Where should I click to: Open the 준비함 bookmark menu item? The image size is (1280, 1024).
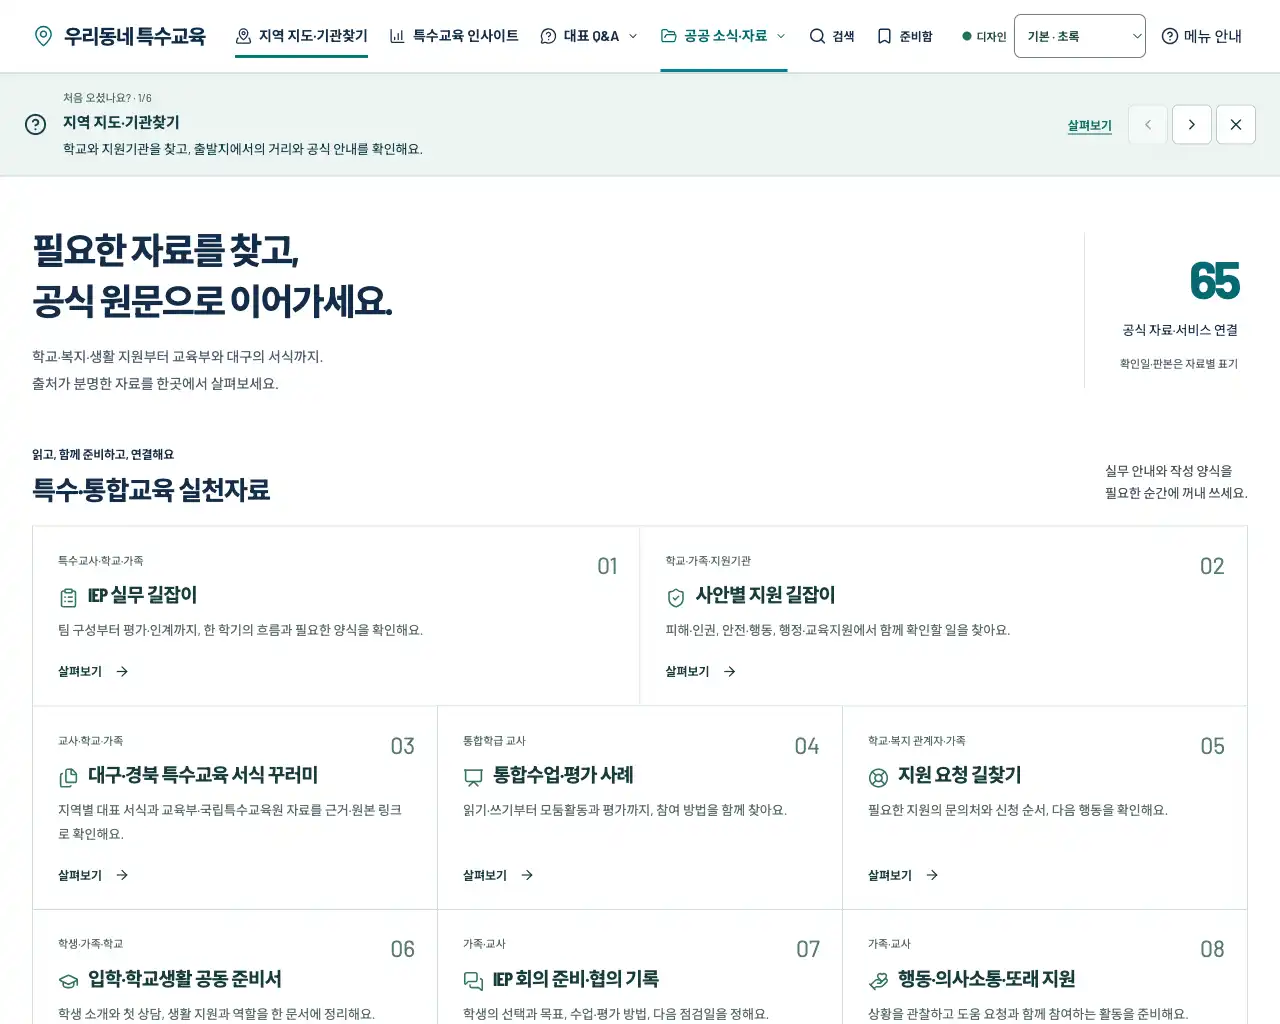904,36
